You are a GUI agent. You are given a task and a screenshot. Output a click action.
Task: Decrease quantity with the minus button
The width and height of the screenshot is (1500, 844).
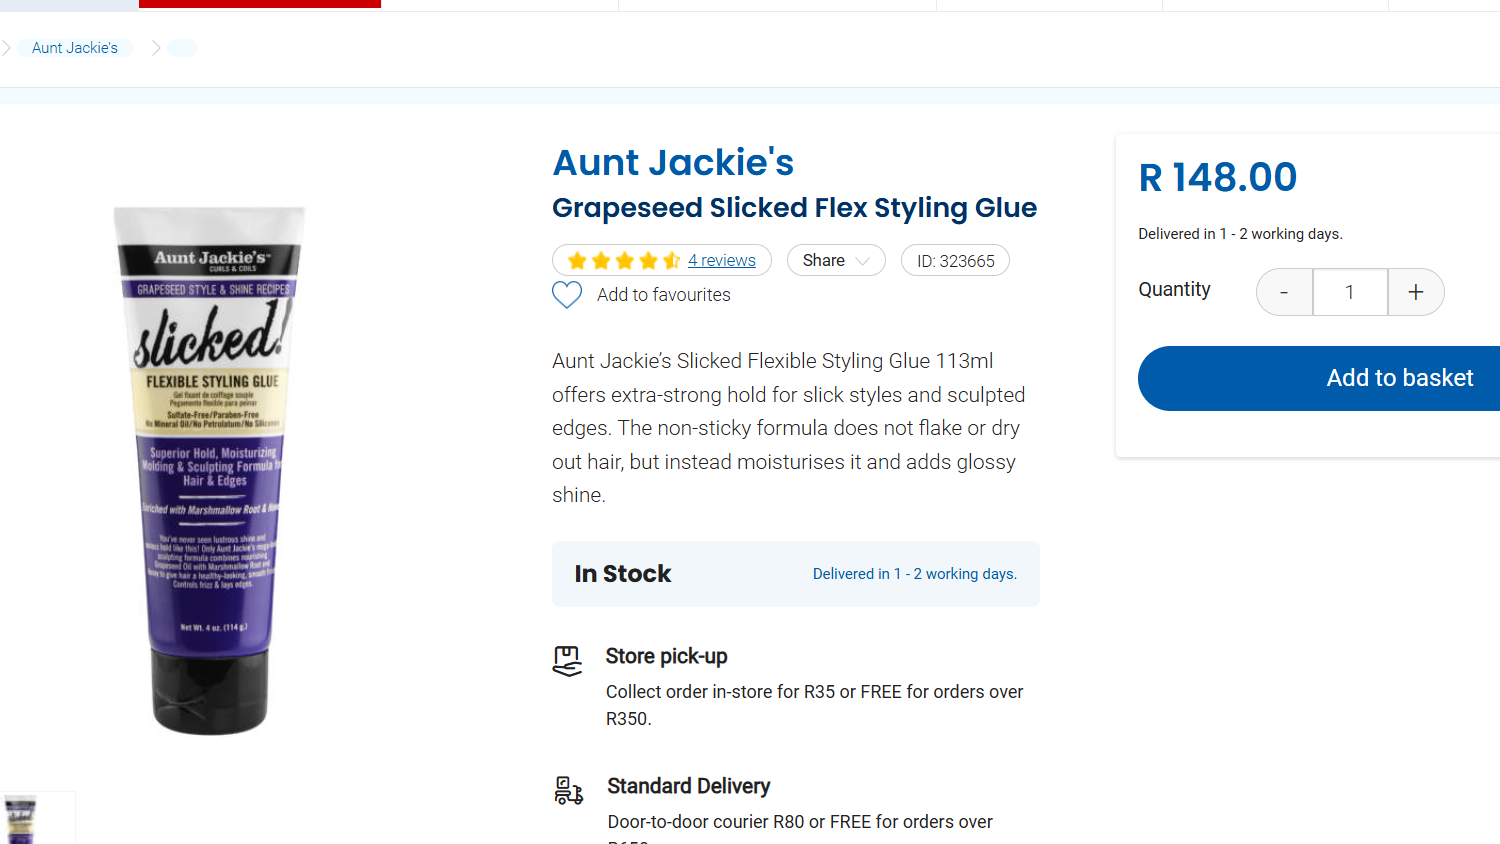(x=1284, y=292)
